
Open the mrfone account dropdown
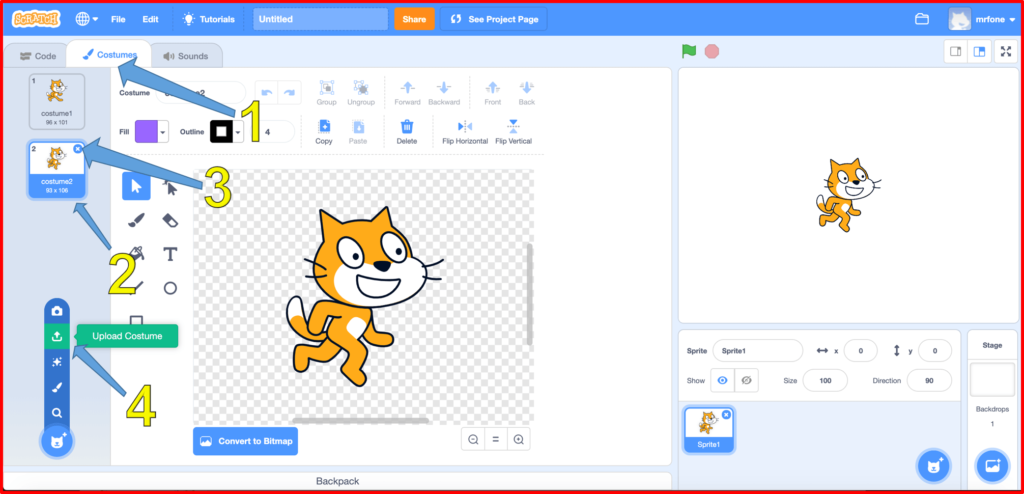982,19
